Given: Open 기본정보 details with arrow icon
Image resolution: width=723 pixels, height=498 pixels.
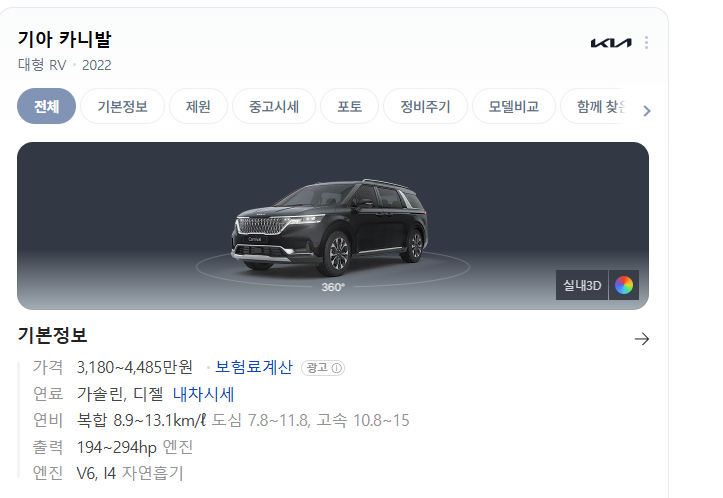Looking at the screenshot, I should pos(641,339).
